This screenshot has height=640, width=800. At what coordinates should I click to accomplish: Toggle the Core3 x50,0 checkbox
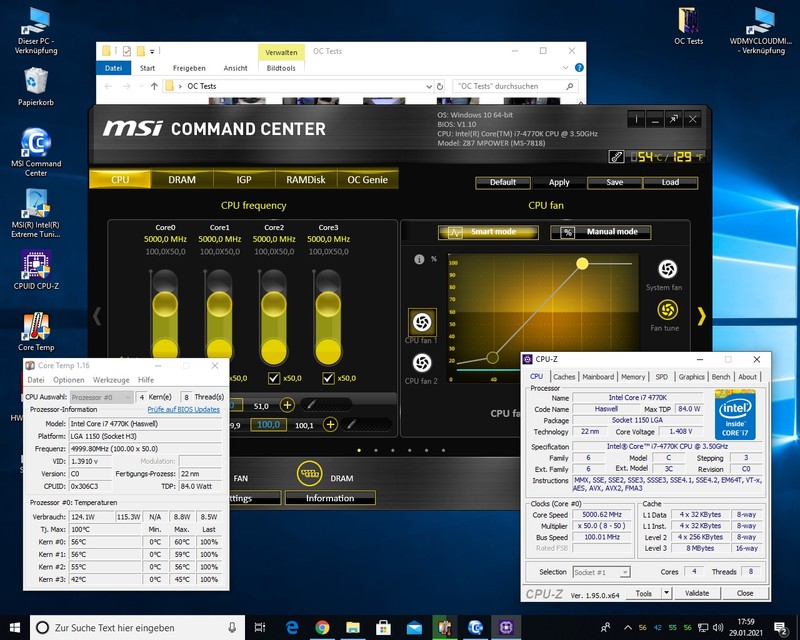[x=328, y=378]
